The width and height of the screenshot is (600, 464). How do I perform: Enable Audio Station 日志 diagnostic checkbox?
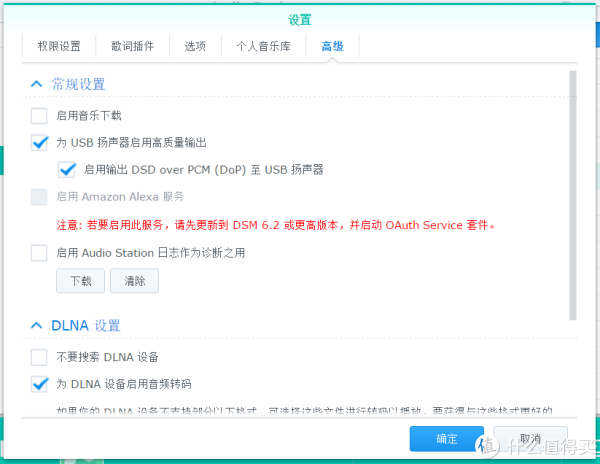[39, 253]
